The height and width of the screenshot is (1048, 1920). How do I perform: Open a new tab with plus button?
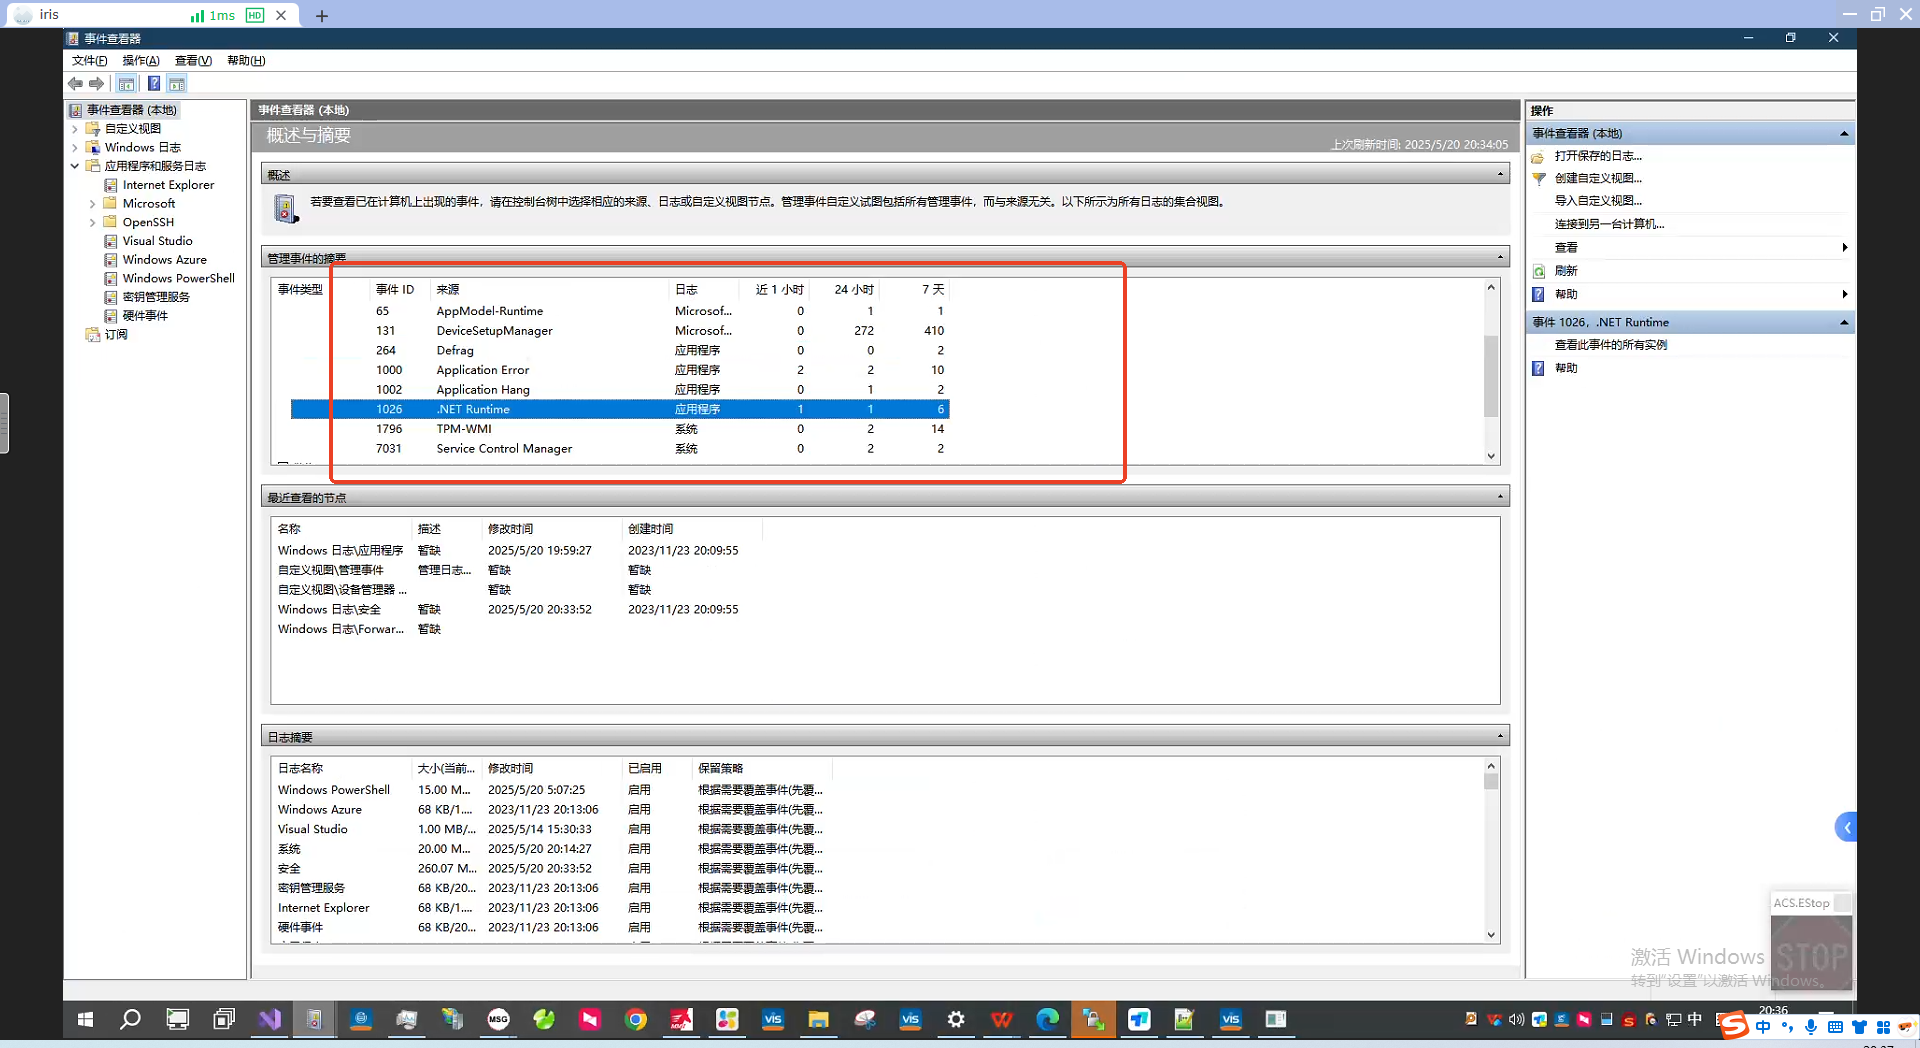coord(322,16)
